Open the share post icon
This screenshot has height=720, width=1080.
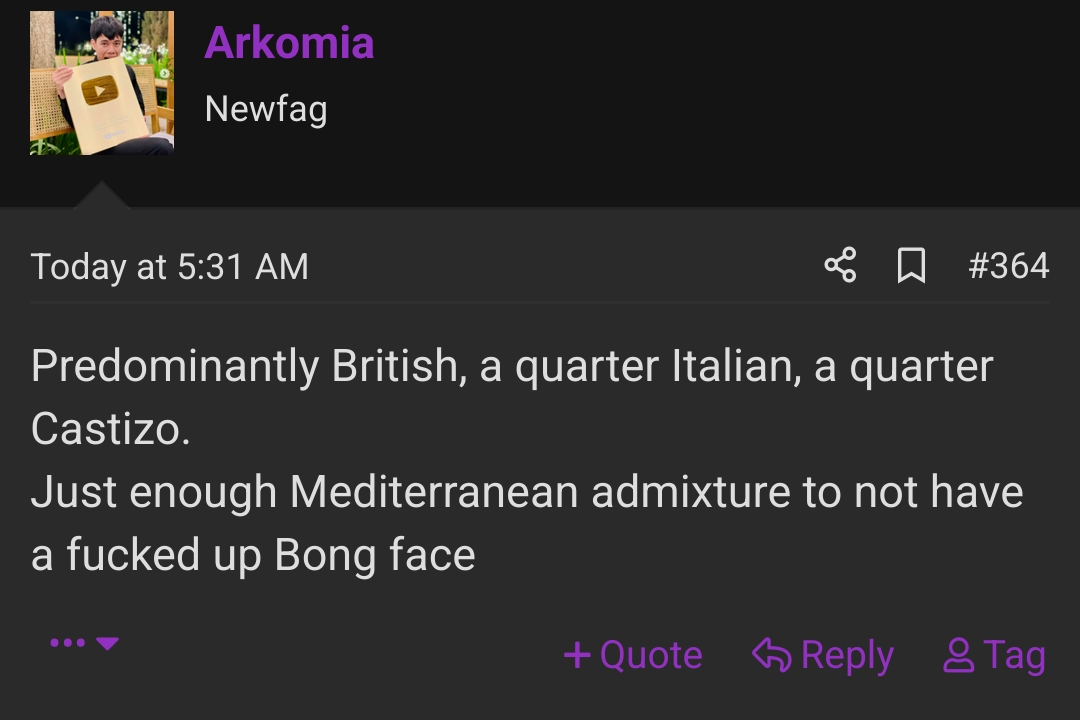pos(840,266)
